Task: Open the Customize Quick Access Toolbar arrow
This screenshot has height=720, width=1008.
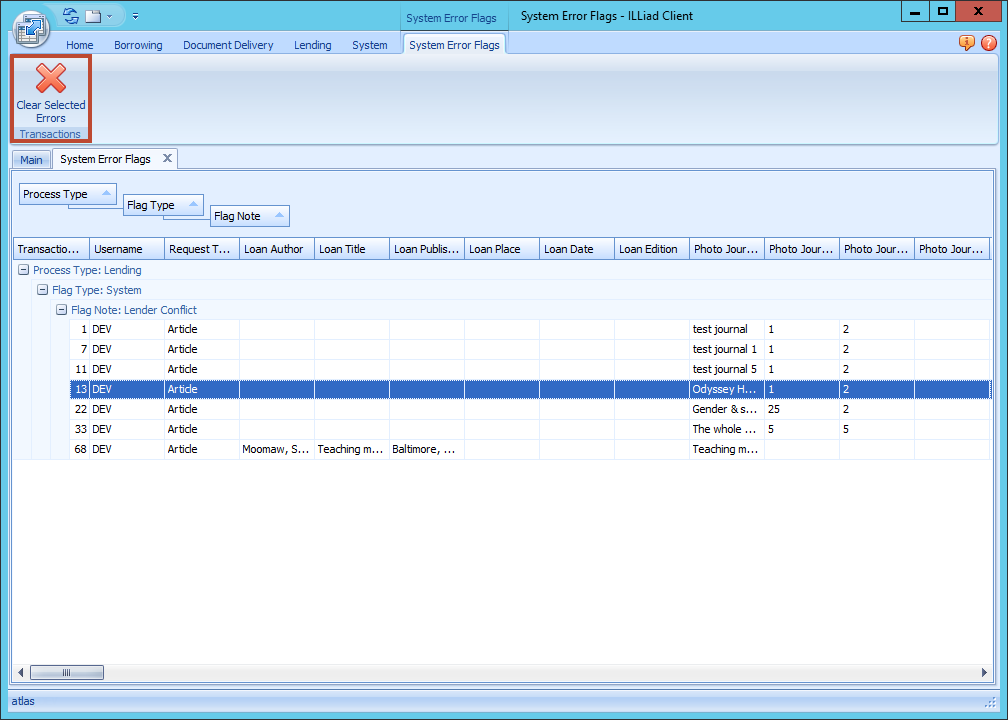Action: (x=135, y=16)
